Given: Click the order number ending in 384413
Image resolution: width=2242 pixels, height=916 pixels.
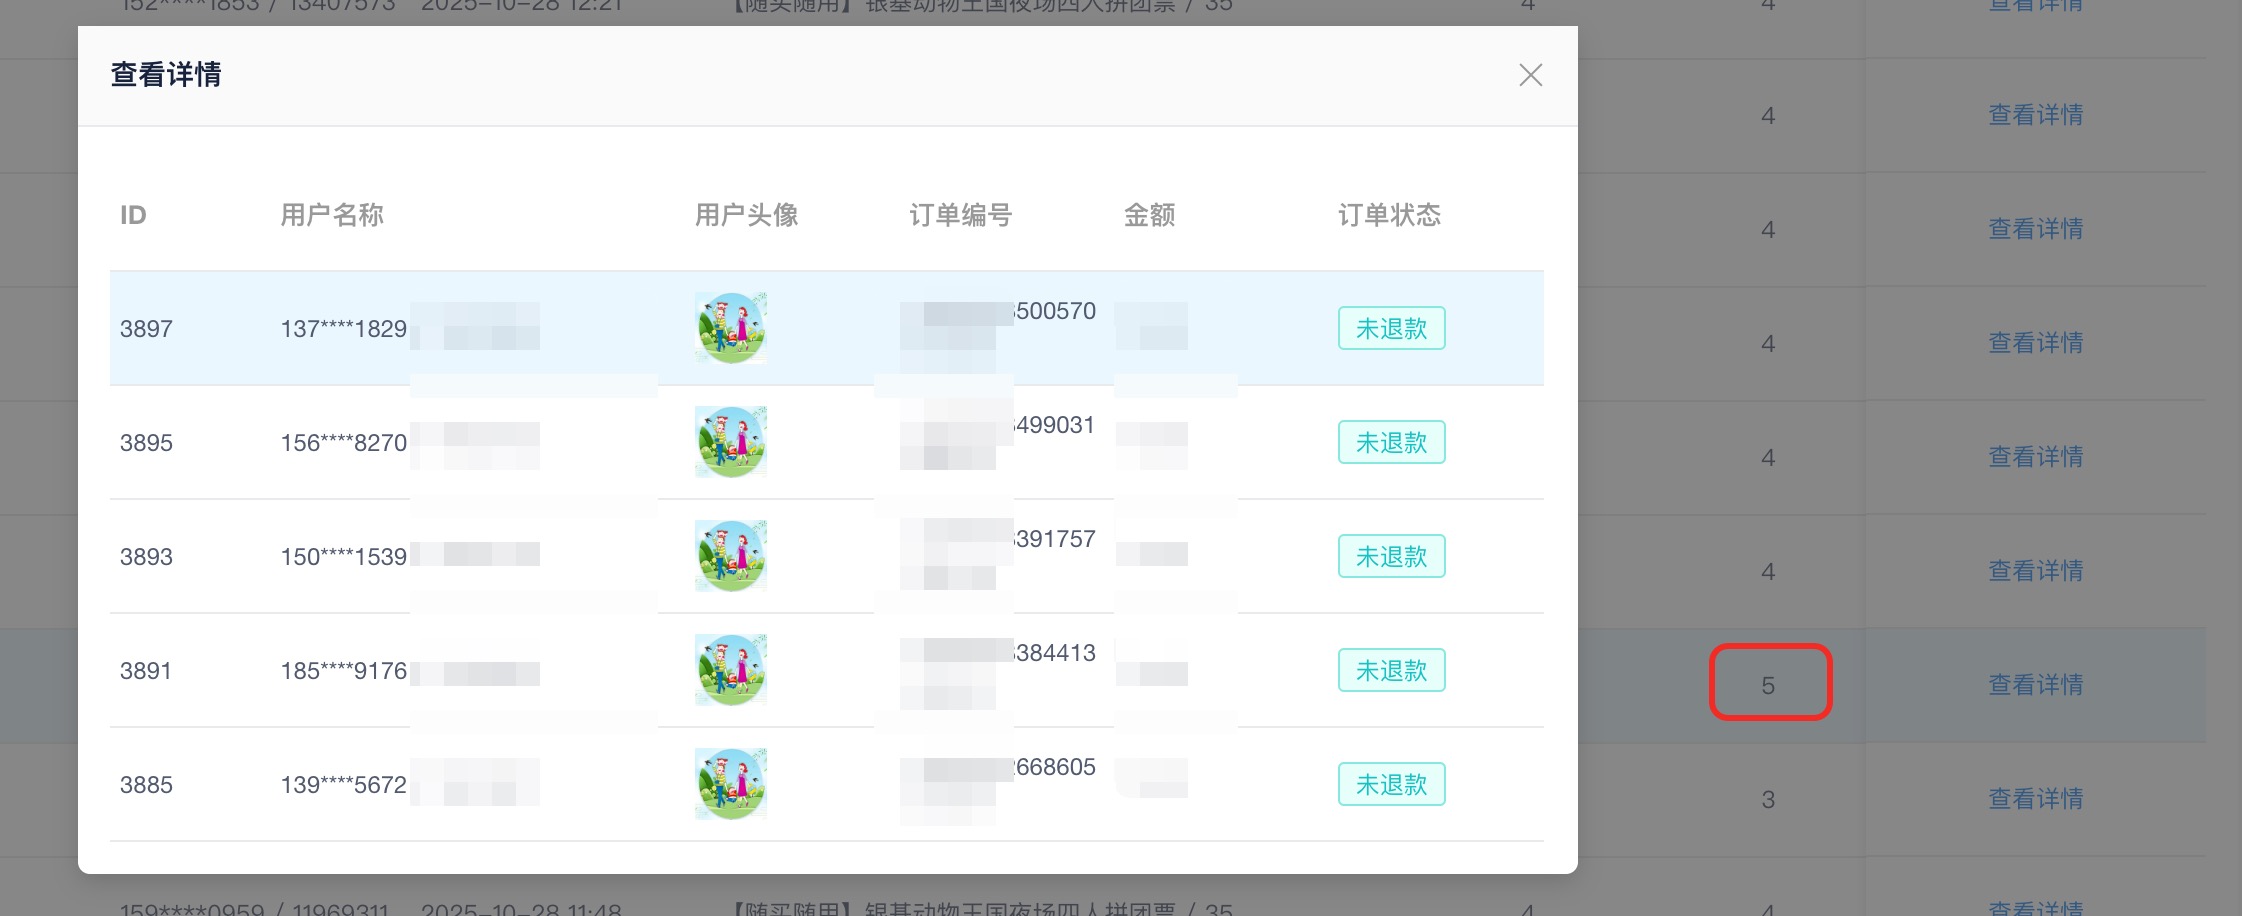Looking at the screenshot, I should [x=1054, y=653].
